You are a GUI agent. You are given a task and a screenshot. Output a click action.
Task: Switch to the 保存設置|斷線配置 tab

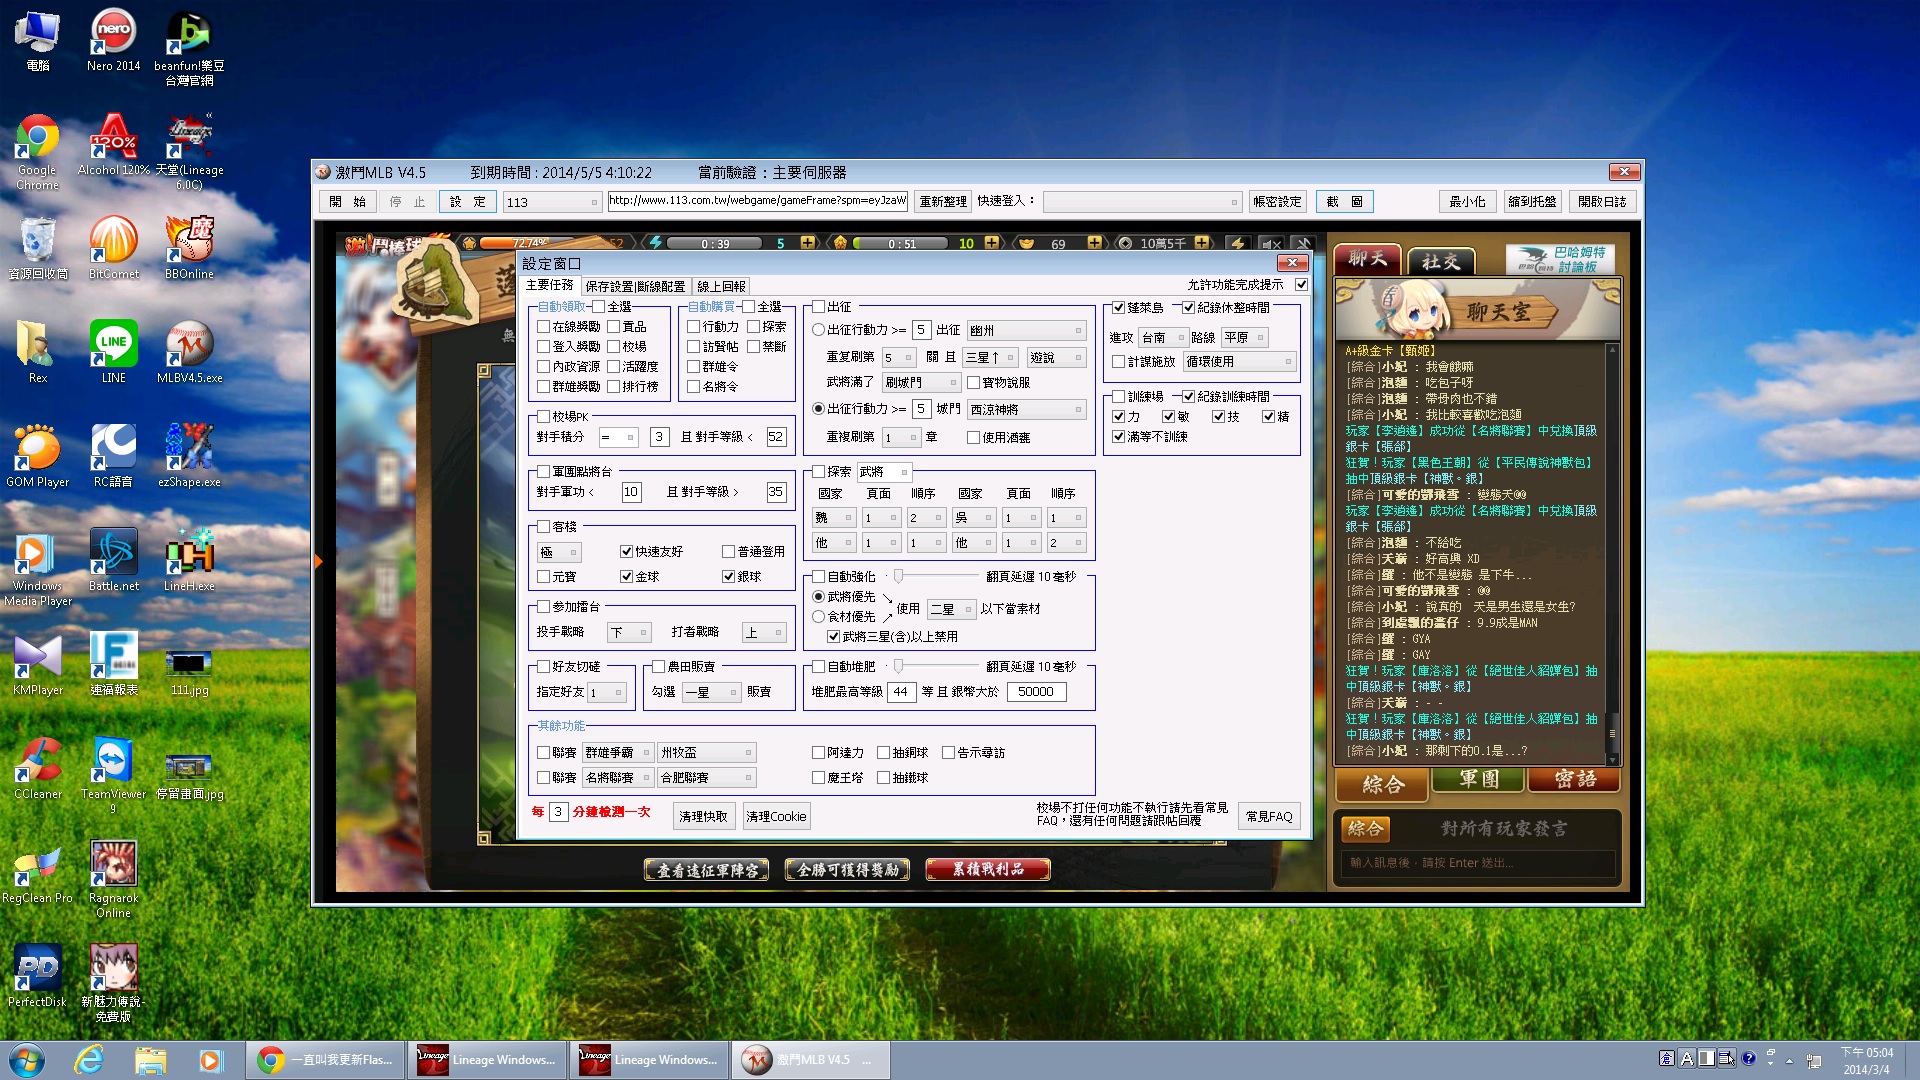point(636,287)
